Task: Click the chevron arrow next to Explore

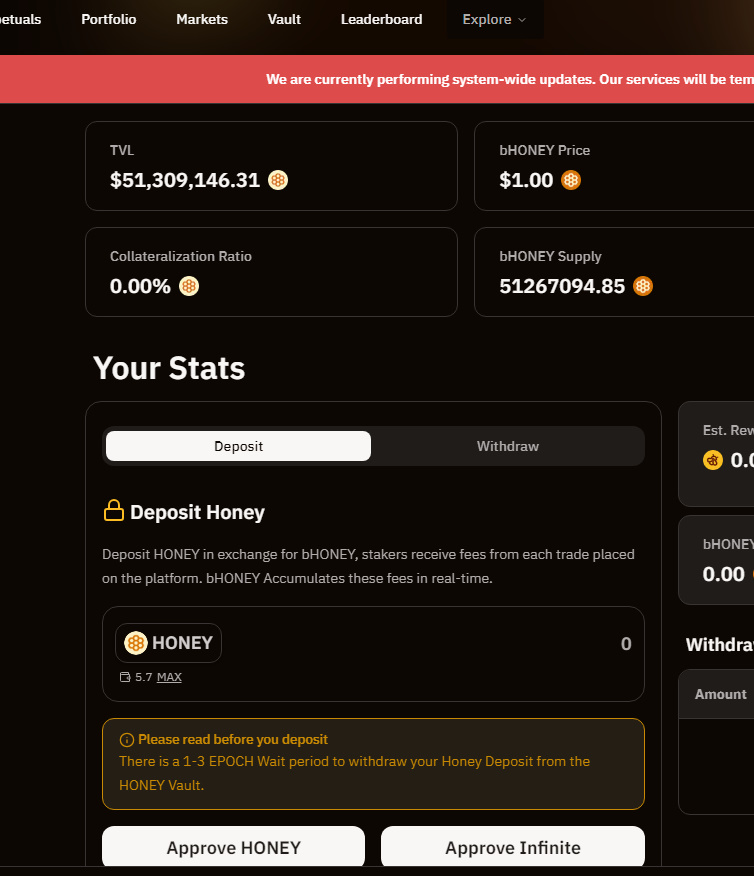Action: pos(522,20)
